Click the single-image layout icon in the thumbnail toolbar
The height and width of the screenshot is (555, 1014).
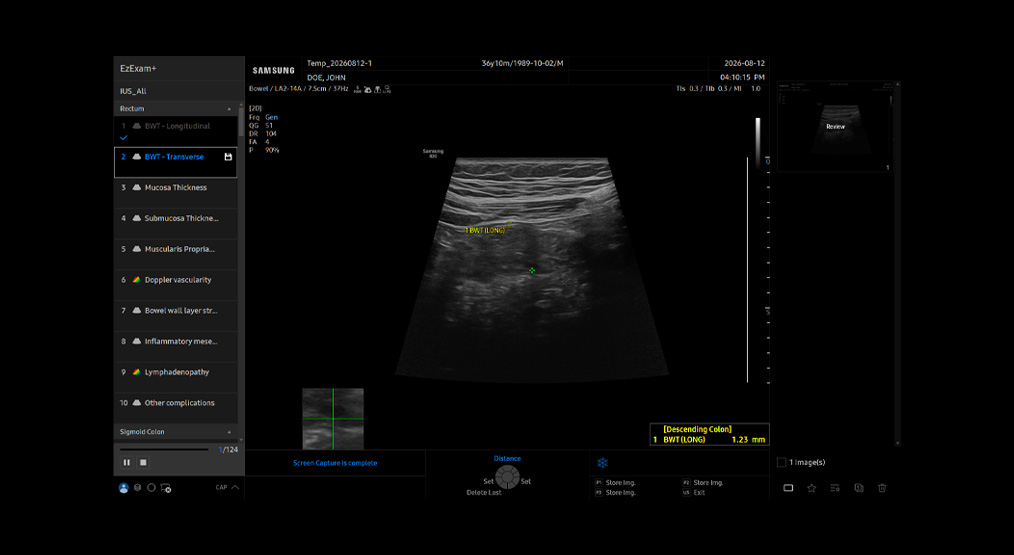pyautogui.click(x=788, y=488)
